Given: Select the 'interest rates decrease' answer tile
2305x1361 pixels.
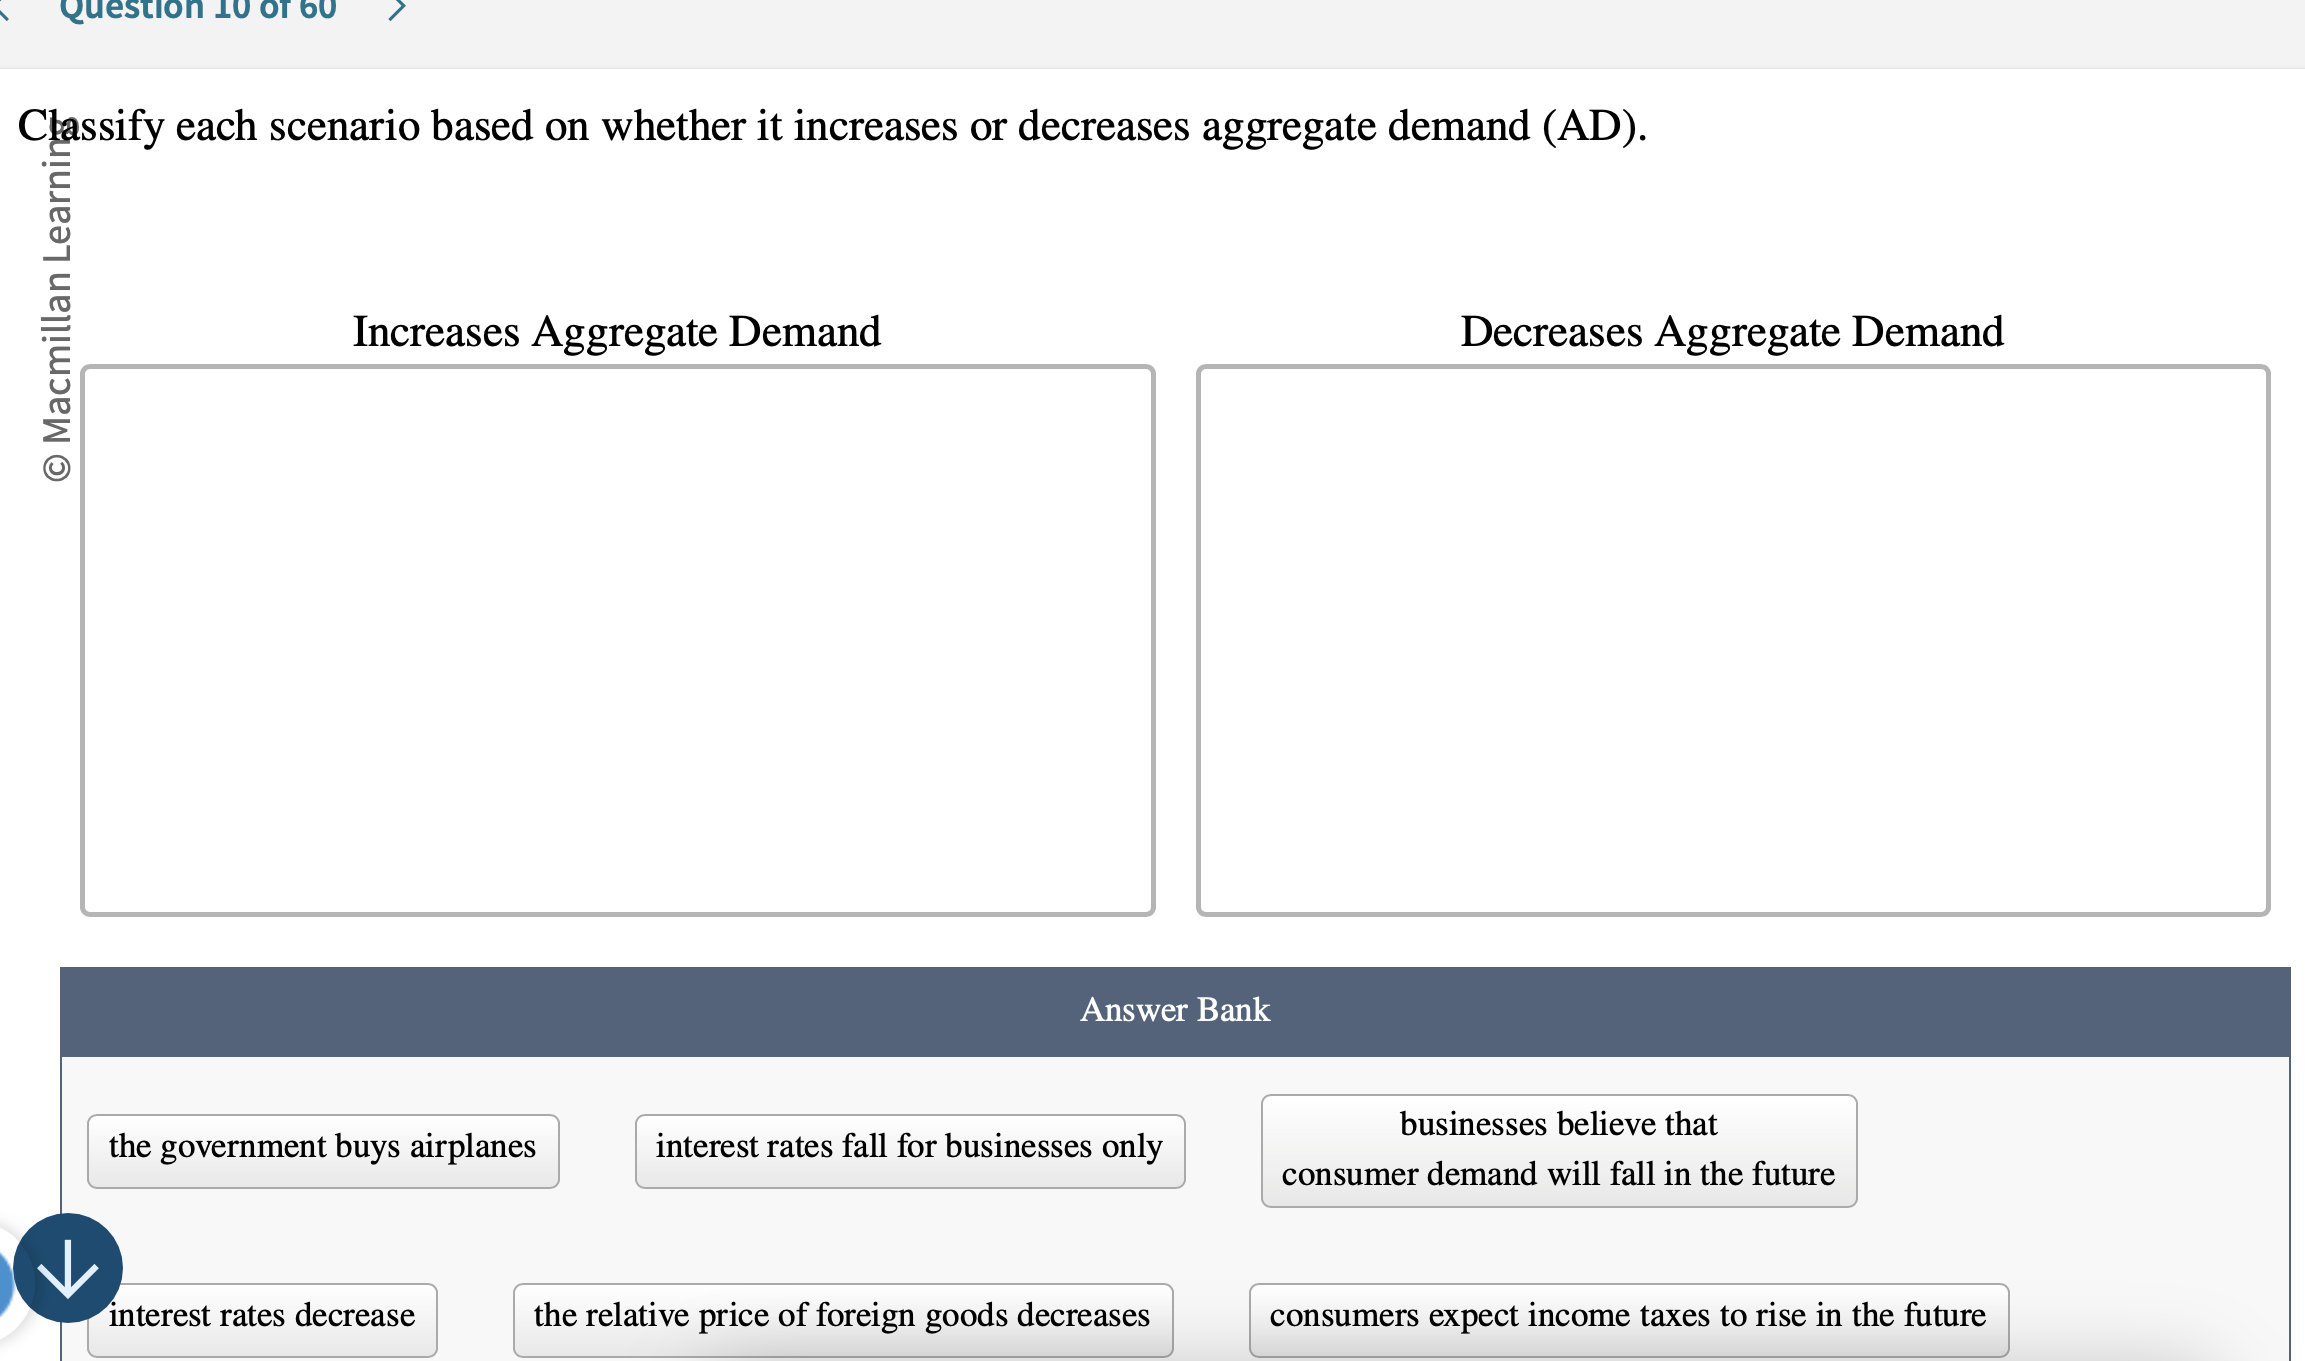Looking at the screenshot, I should tap(261, 1316).
